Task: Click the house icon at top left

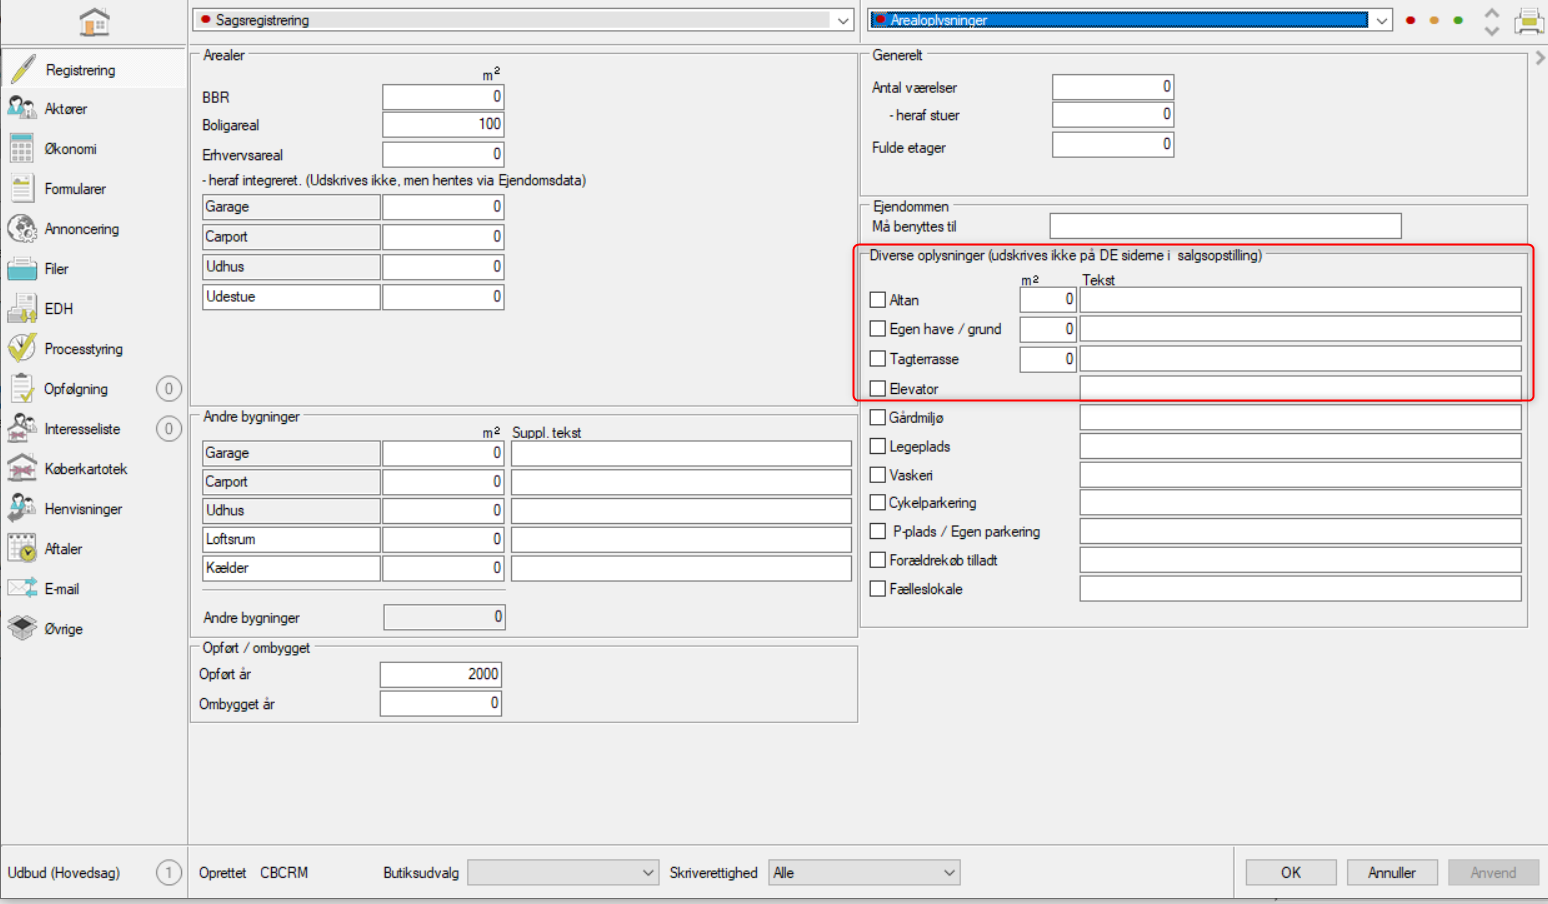Action: [94, 22]
